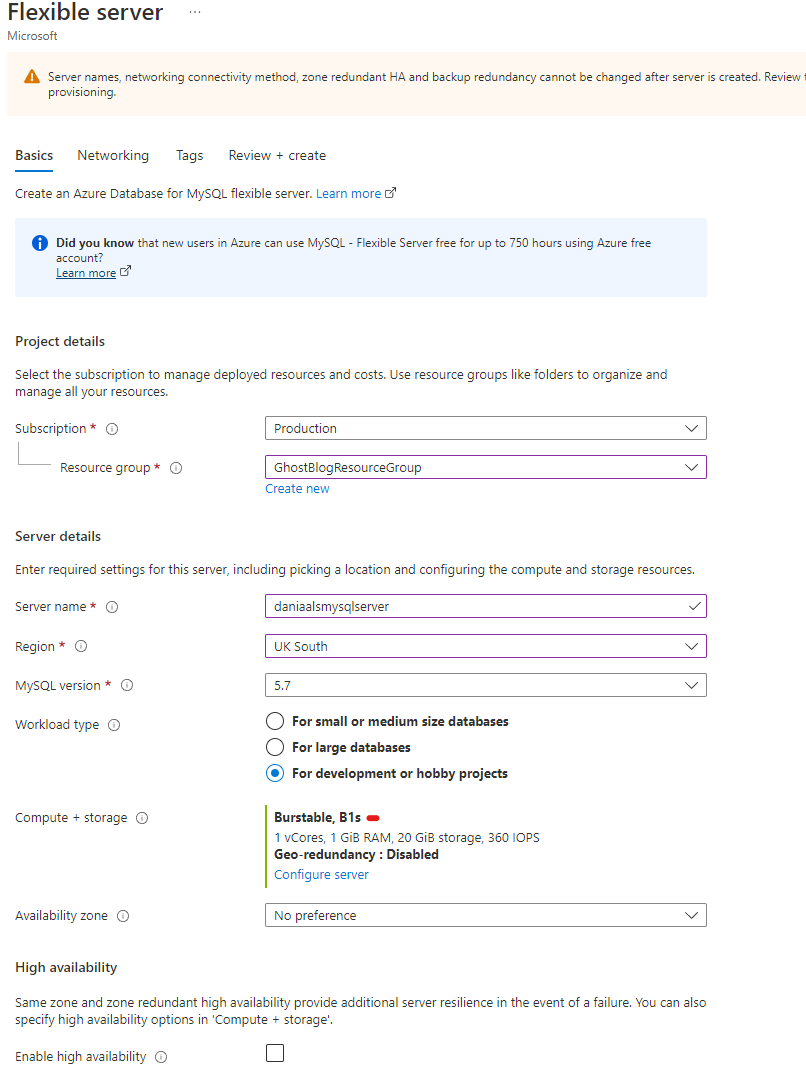Screen dimensions: 806x1079
Task: Open the ellipsis menu beside Flexible server title
Action: point(195,12)
